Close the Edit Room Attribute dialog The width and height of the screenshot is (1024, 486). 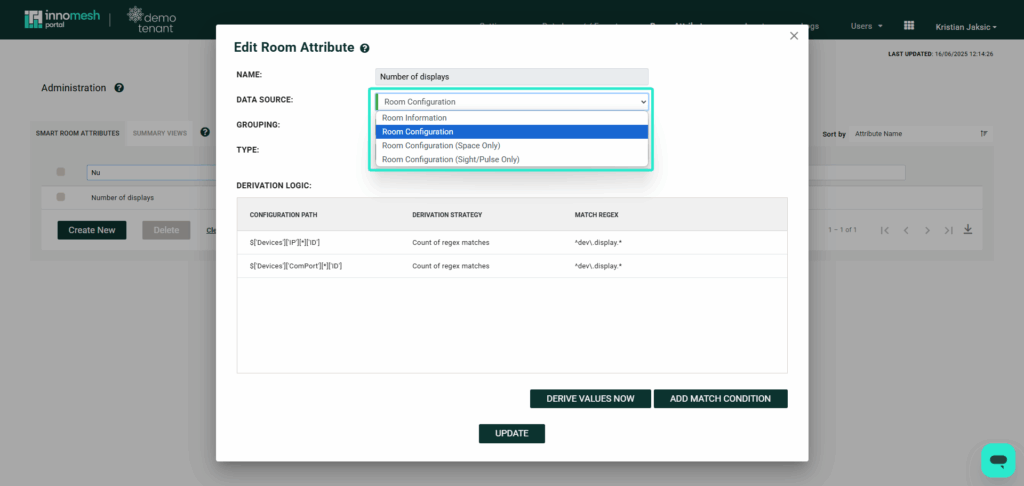coord(793,36)
